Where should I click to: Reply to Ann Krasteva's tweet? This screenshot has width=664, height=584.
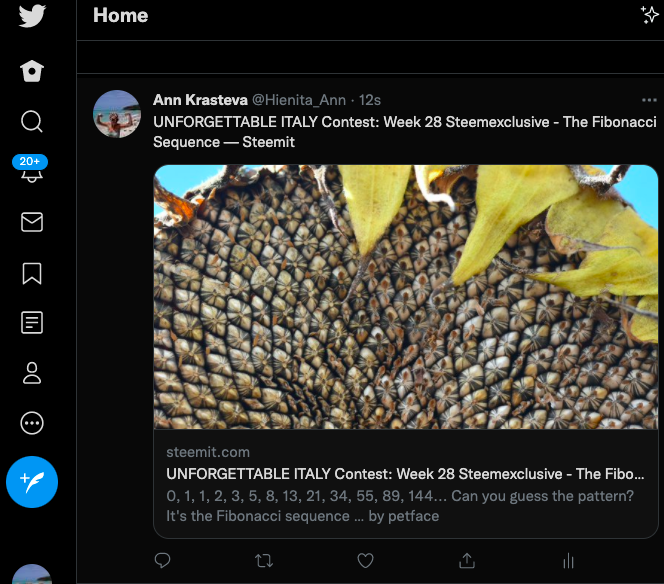pos(162,561)
